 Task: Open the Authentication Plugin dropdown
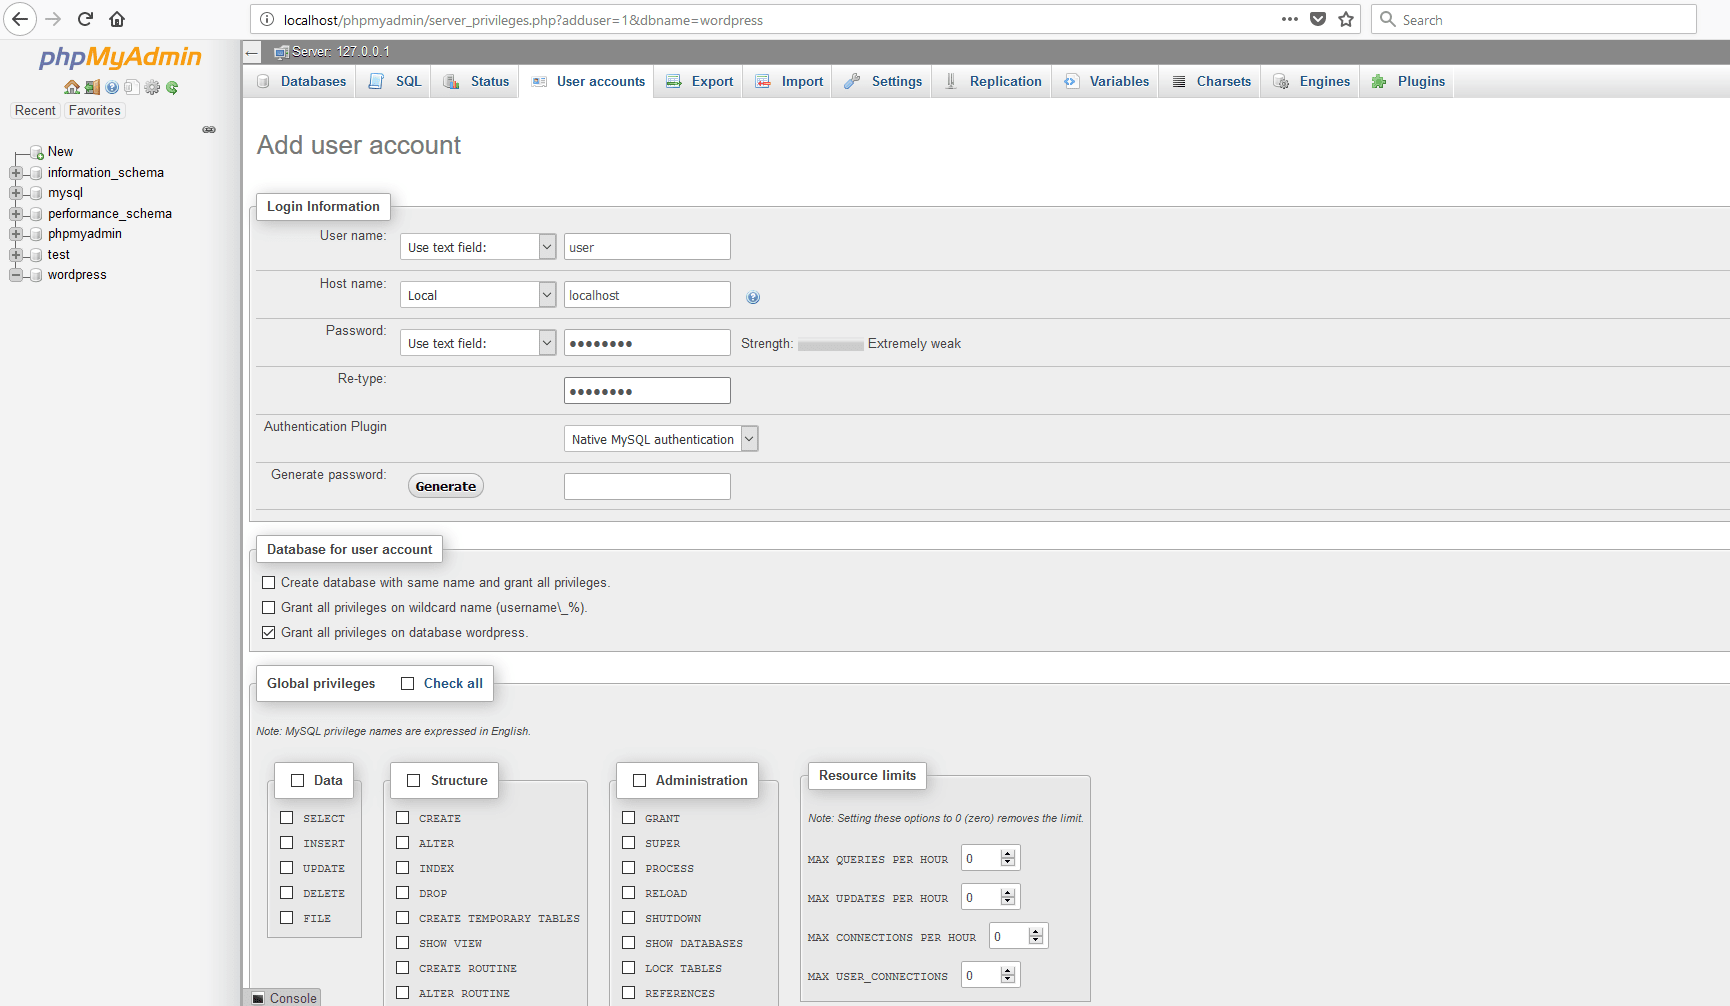[661, 439]
